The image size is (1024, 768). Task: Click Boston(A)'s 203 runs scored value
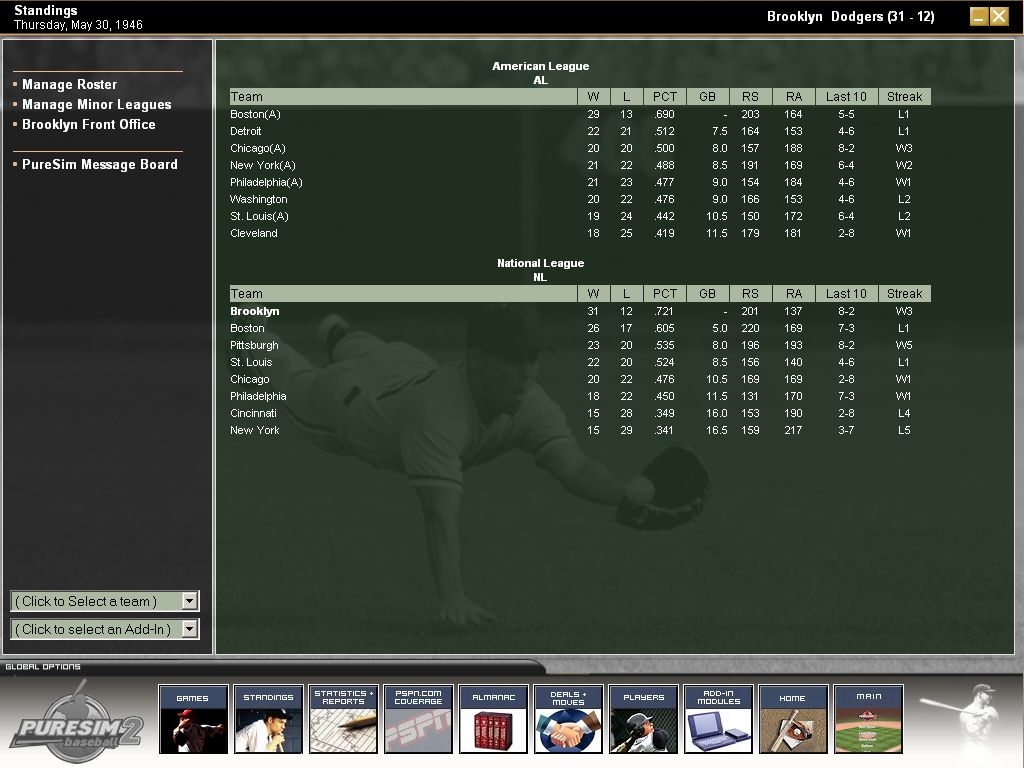(750, 114)
